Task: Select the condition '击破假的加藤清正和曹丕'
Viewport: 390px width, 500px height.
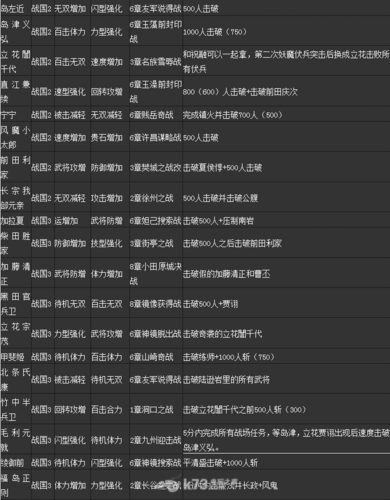Action: click(226, 274)
